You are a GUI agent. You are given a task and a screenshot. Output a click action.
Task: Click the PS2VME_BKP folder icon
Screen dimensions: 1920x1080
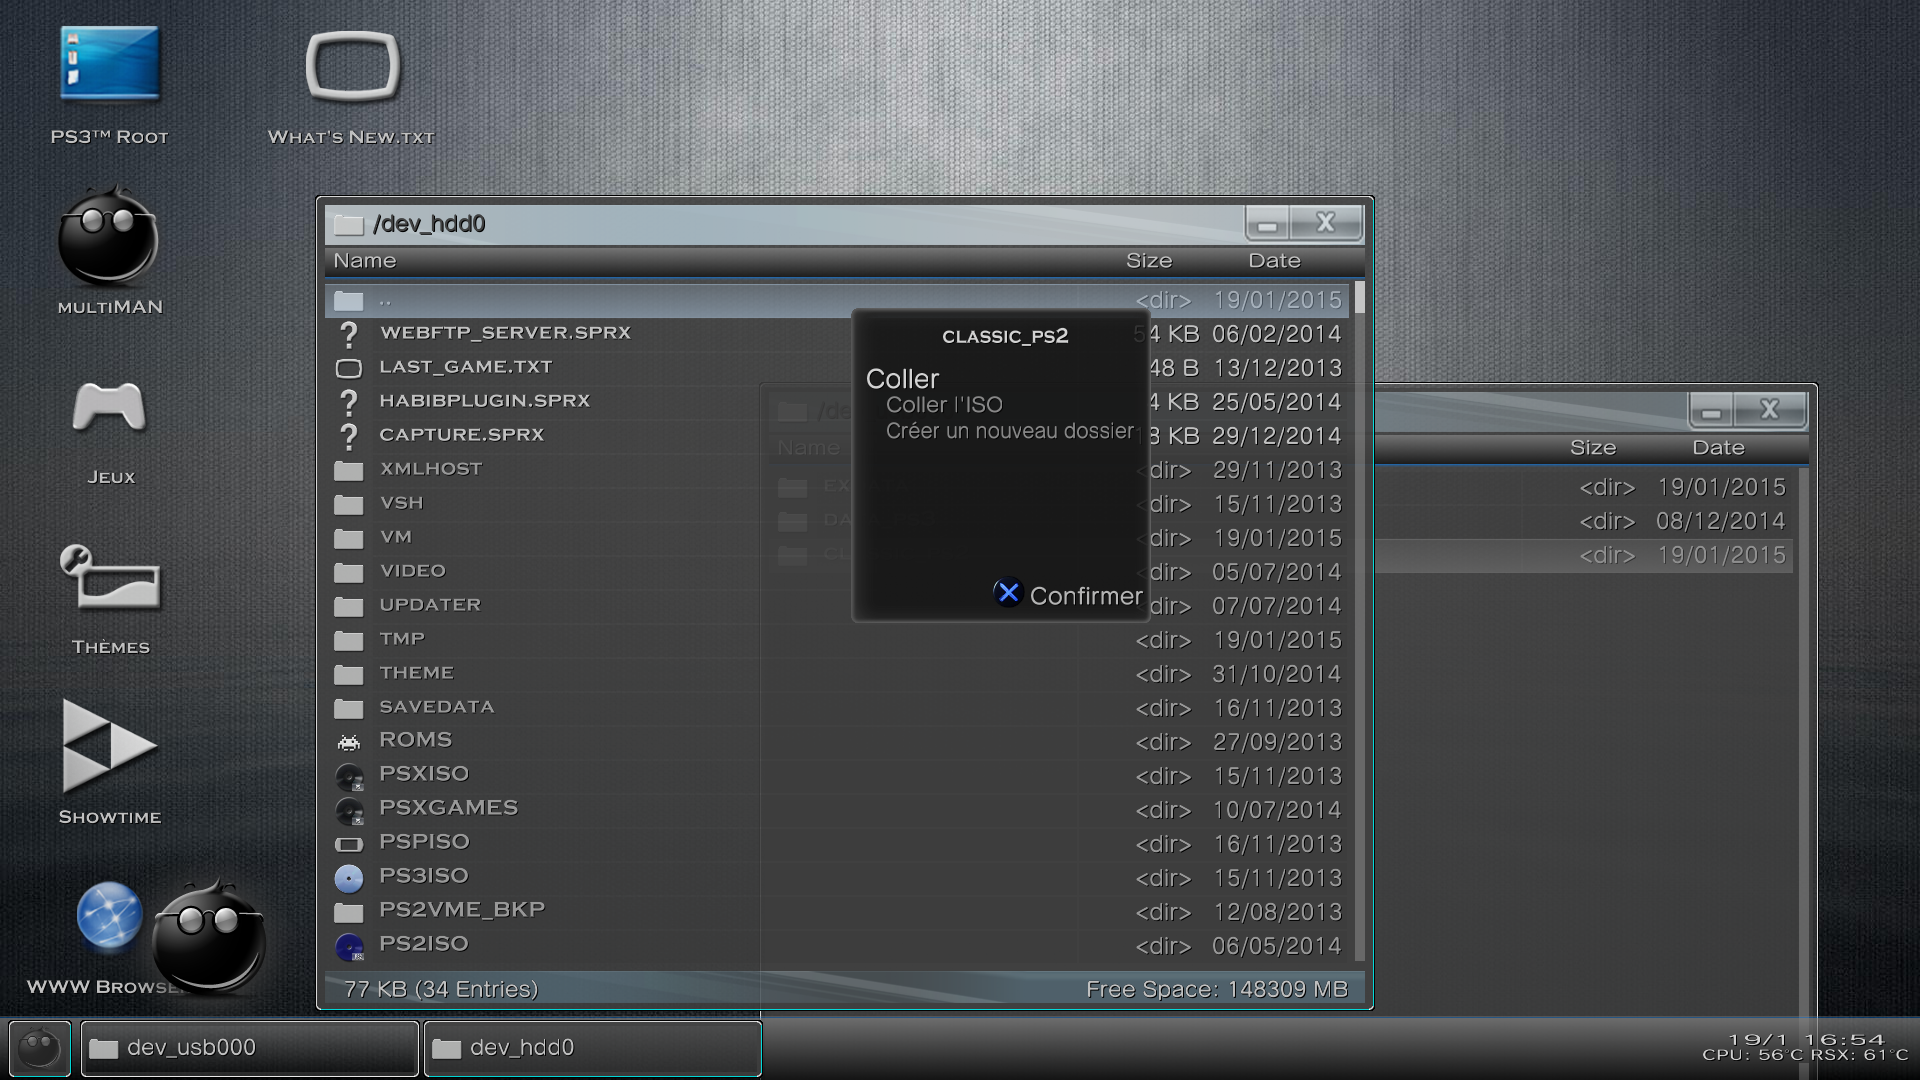(348, 912)
